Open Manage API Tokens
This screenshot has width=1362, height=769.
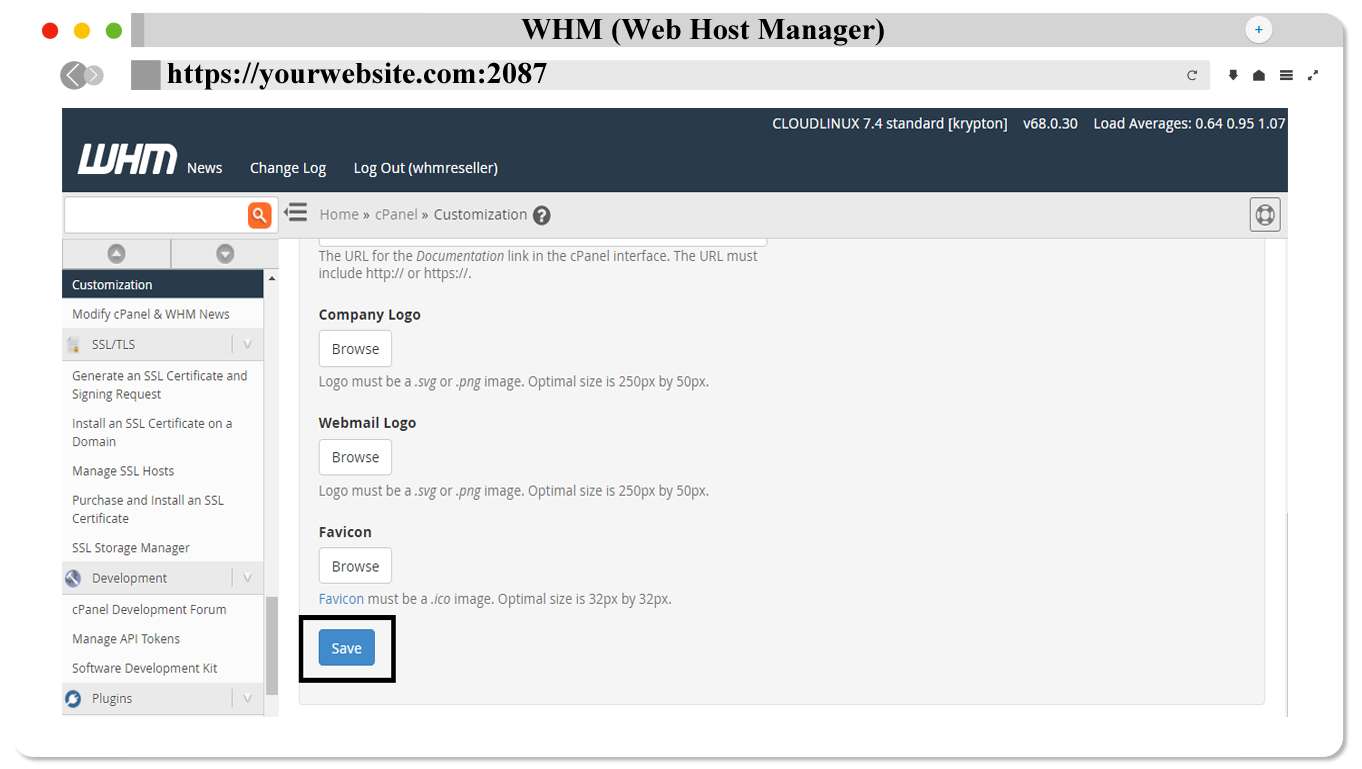pyautogui.click(x=126, y=639)
